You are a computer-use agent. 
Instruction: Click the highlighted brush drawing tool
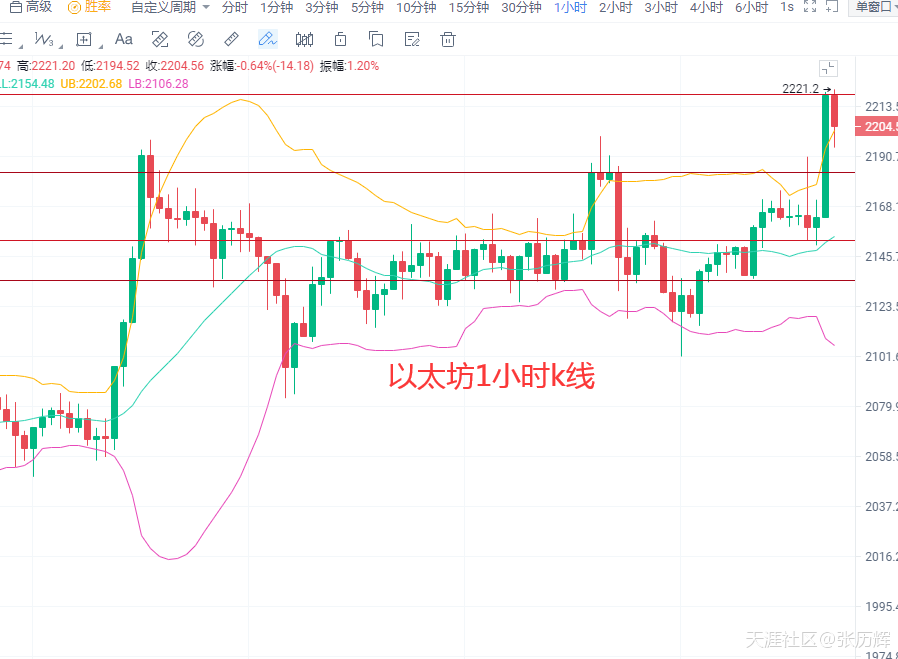[x=267, y=40]
